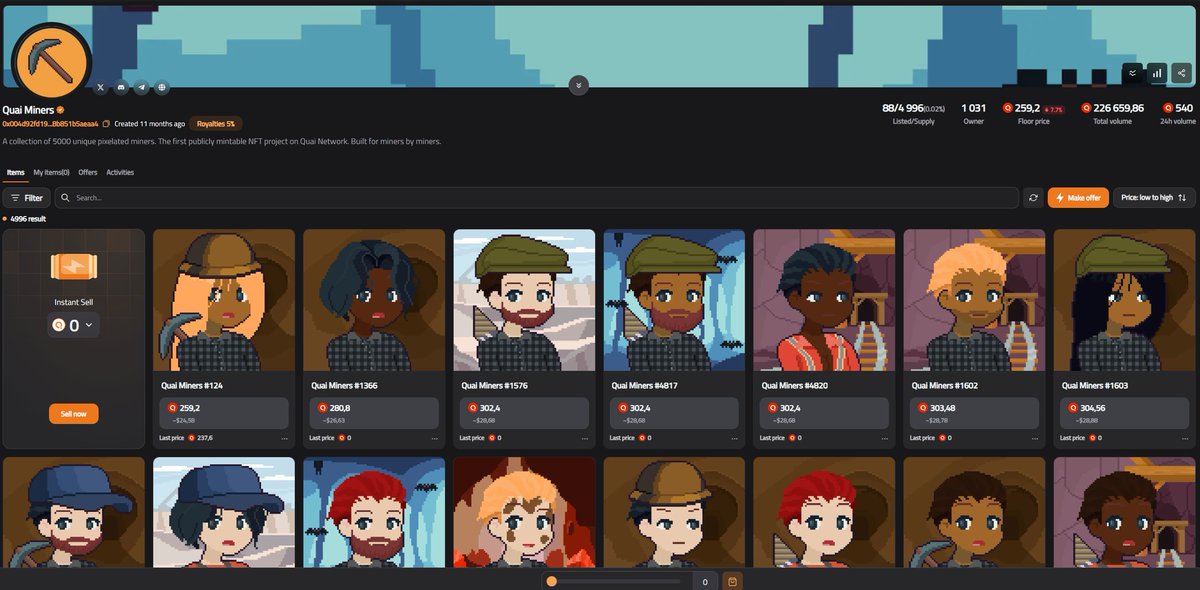Screen dimensions: 1200x590
Task: Open the Quai Miners #1366 thumbnail
Action: [374, 300]
